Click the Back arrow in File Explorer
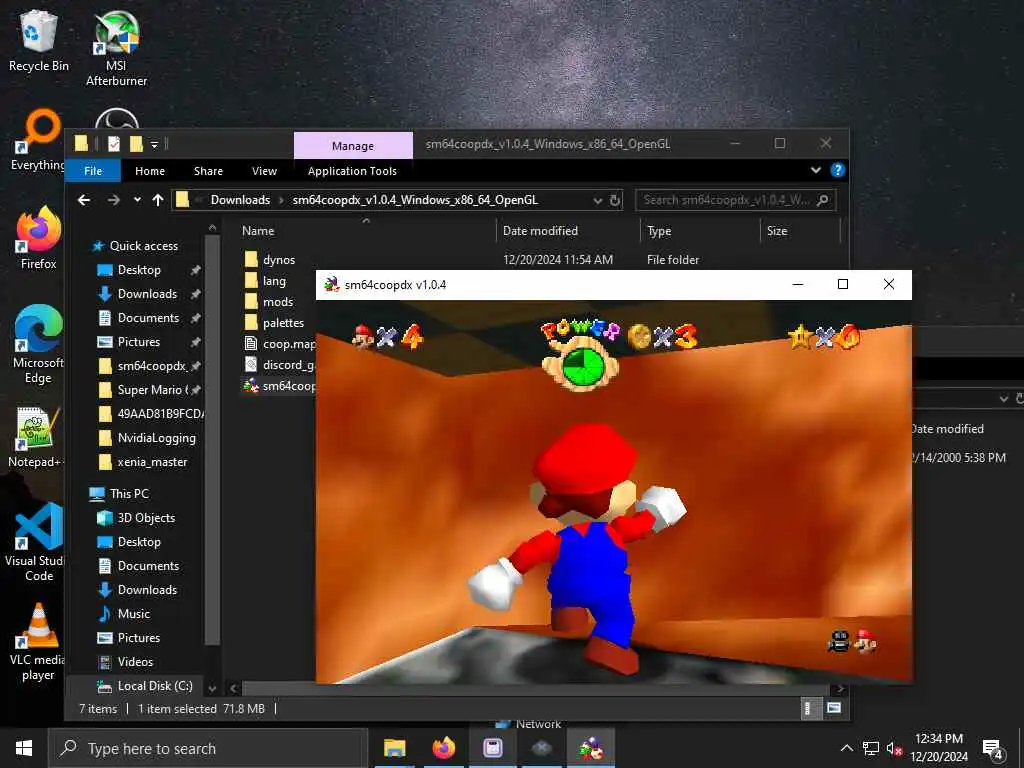The image size is (1024, 768). click(84, 200)
